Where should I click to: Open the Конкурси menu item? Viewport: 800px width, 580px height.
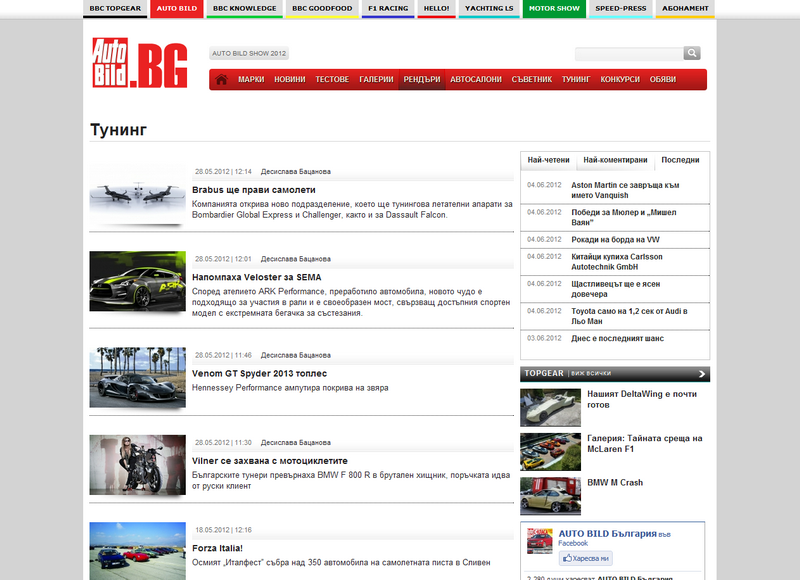coord(620,80)
